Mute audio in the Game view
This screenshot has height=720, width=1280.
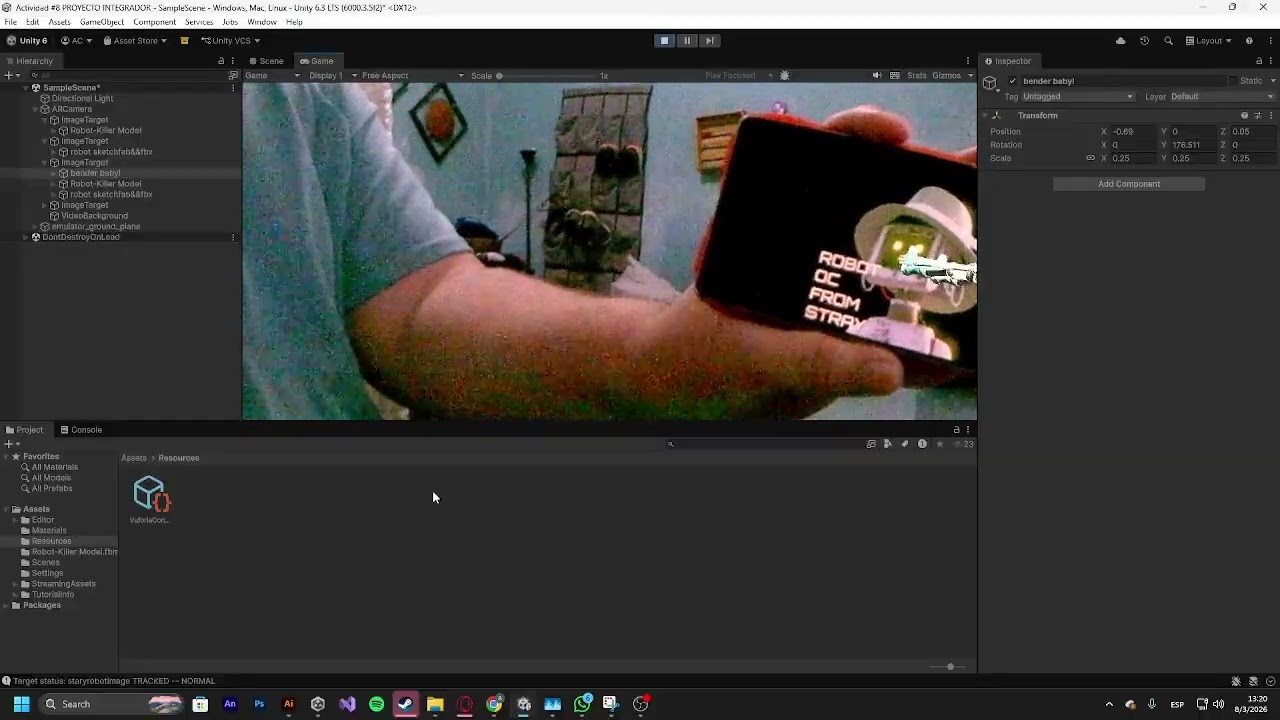coord(877,76)
